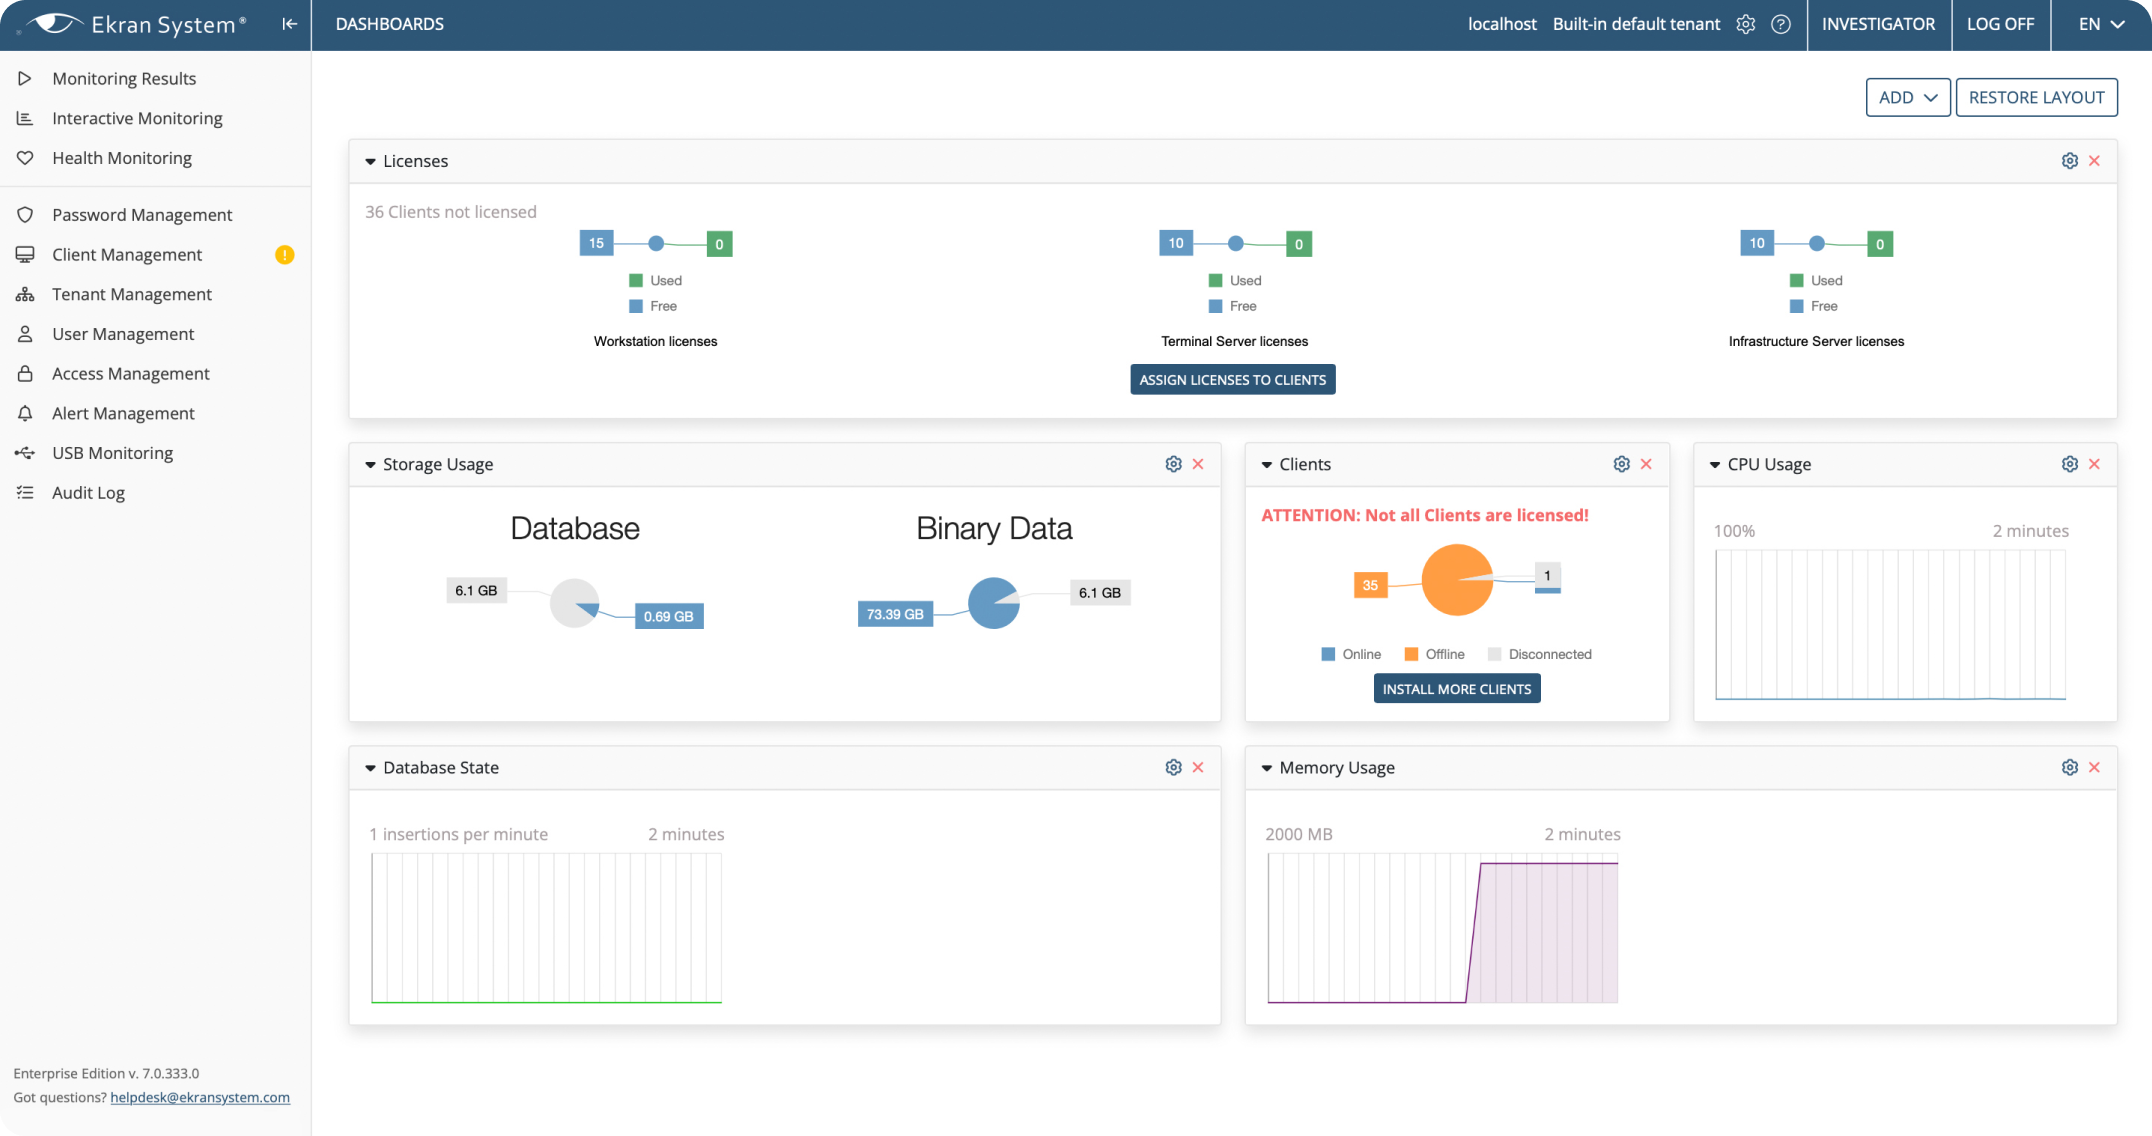This screenshot has height=1136, width=2152.
Task: Click the Online blue legend swatch
Action: 1328,654
